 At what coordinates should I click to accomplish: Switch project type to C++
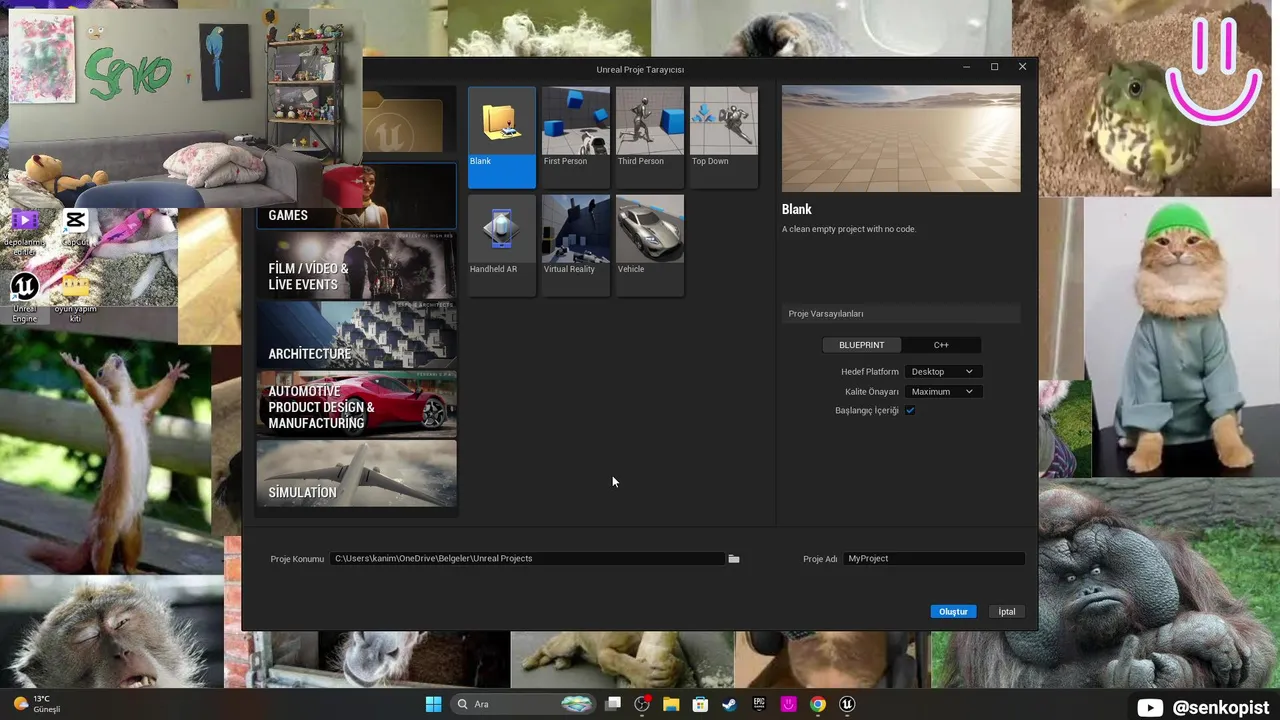pos(941,345)
